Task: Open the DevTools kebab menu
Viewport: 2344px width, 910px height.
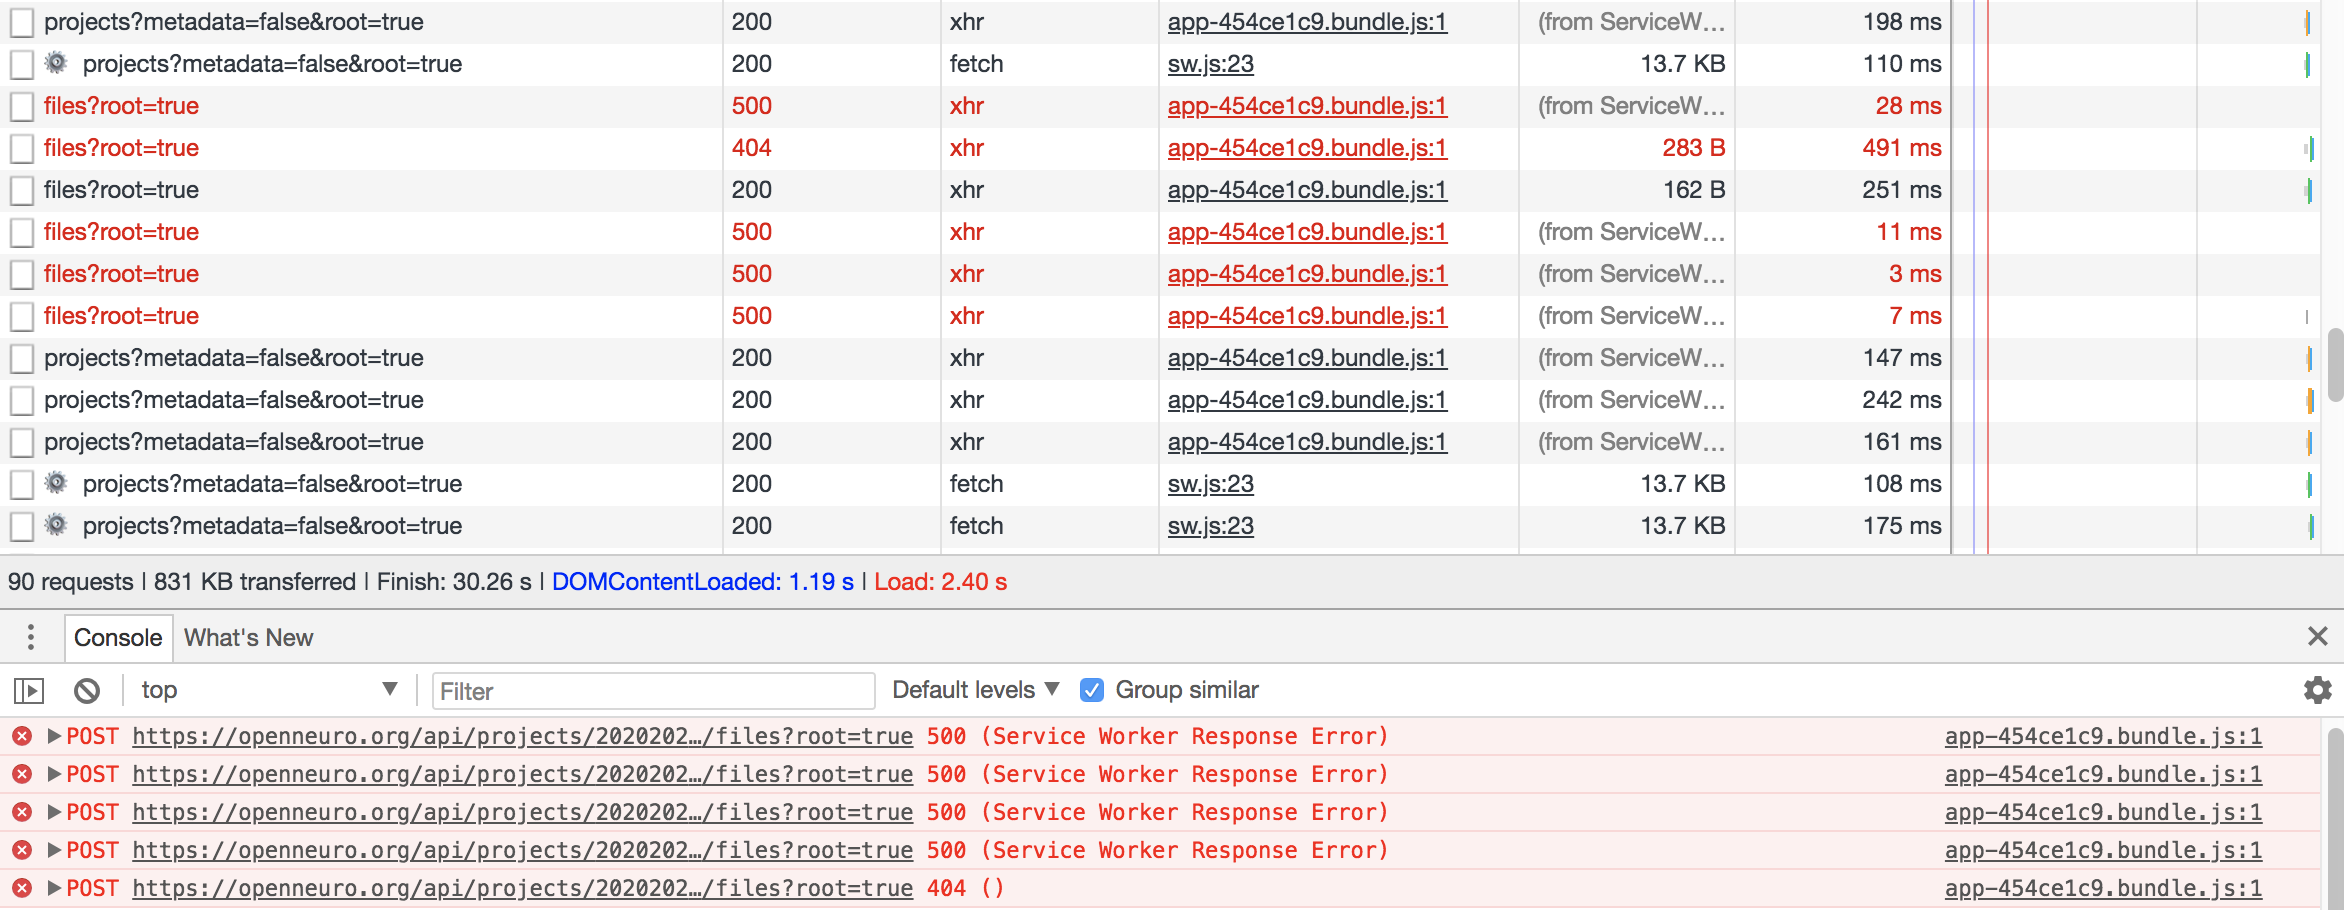Action: (31, 637)
